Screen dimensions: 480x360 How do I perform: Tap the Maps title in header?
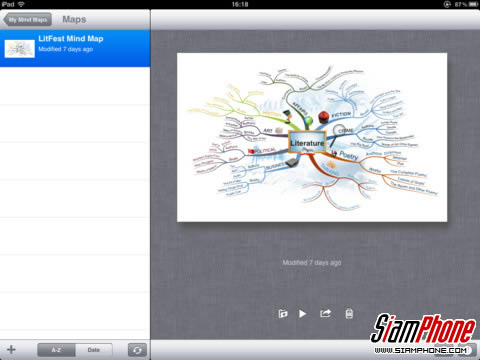tap(74, 20)
